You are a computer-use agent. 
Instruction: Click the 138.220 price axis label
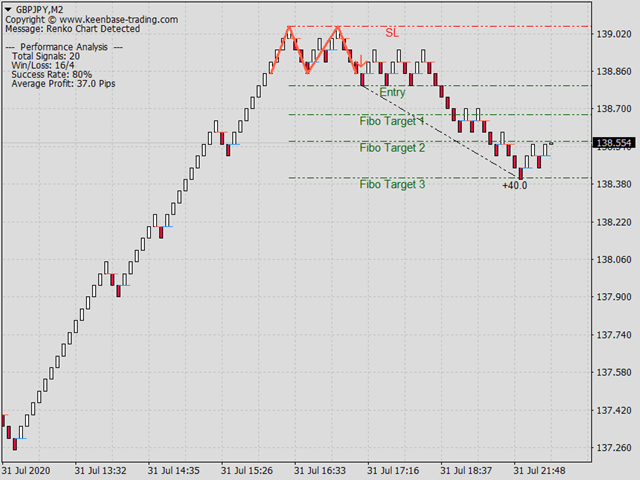tap(614, 222)
